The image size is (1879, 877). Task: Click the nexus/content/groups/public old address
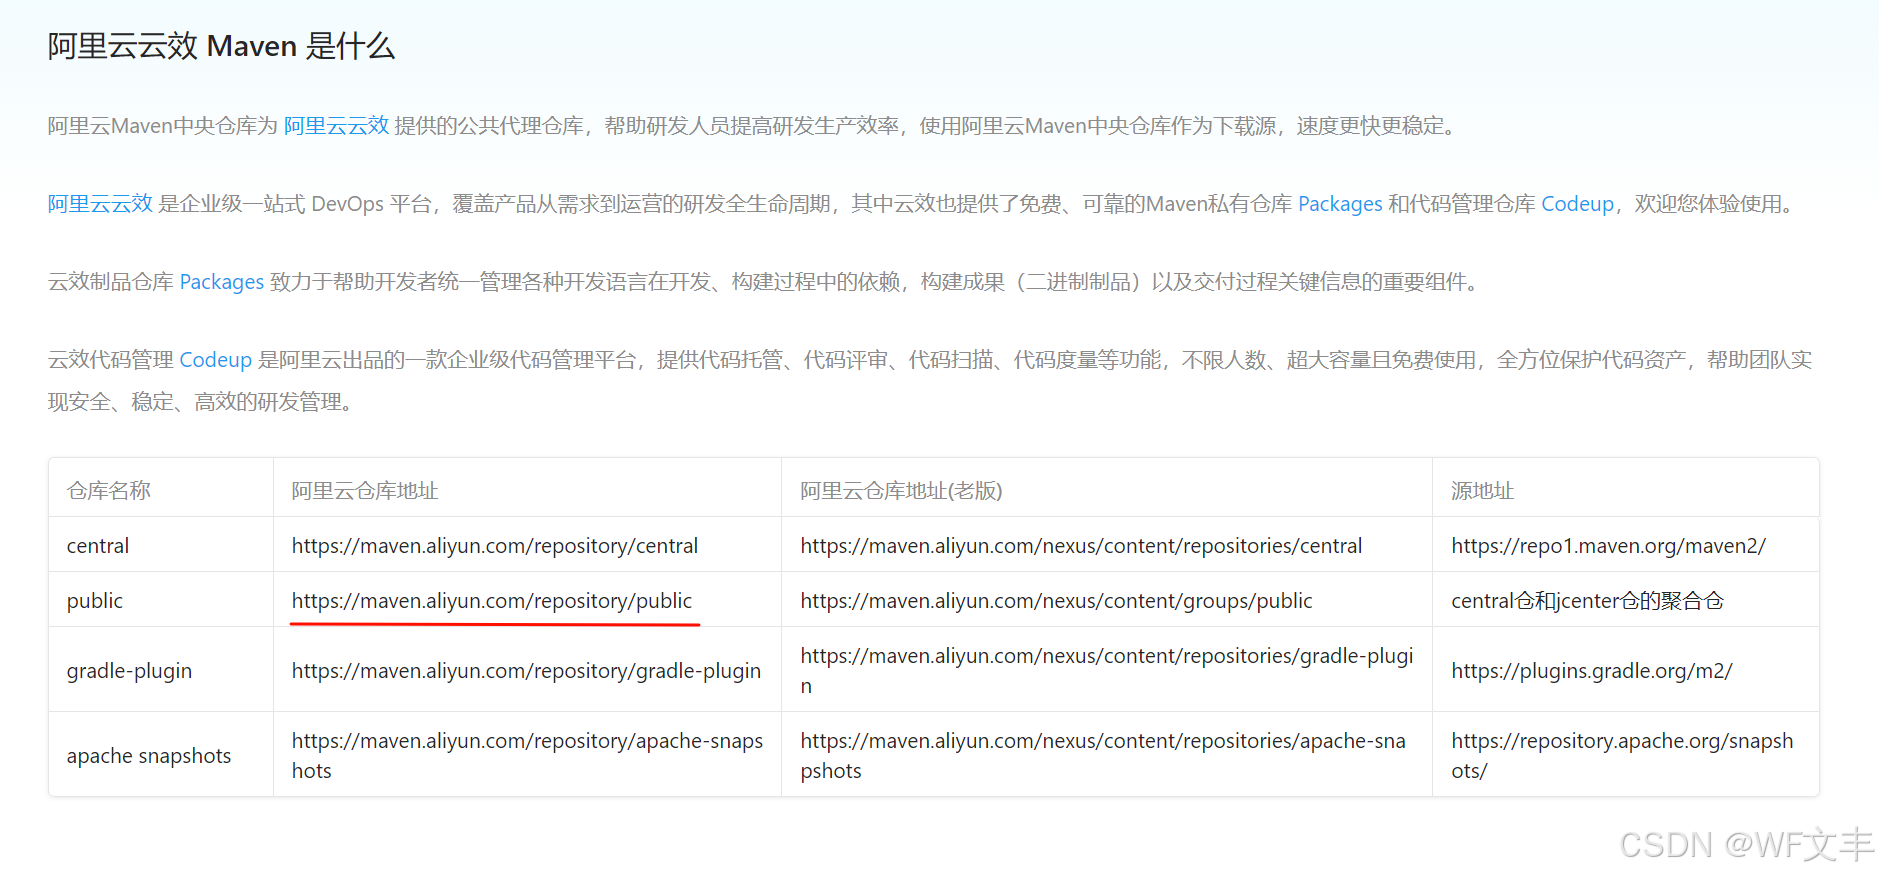pos(1056,601)
